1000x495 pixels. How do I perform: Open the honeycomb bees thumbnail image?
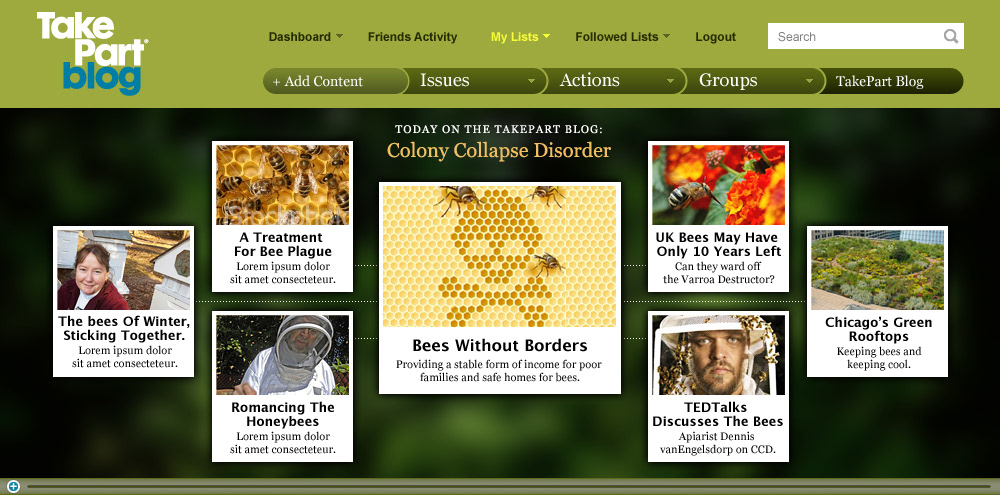click(x=283, y=185)
